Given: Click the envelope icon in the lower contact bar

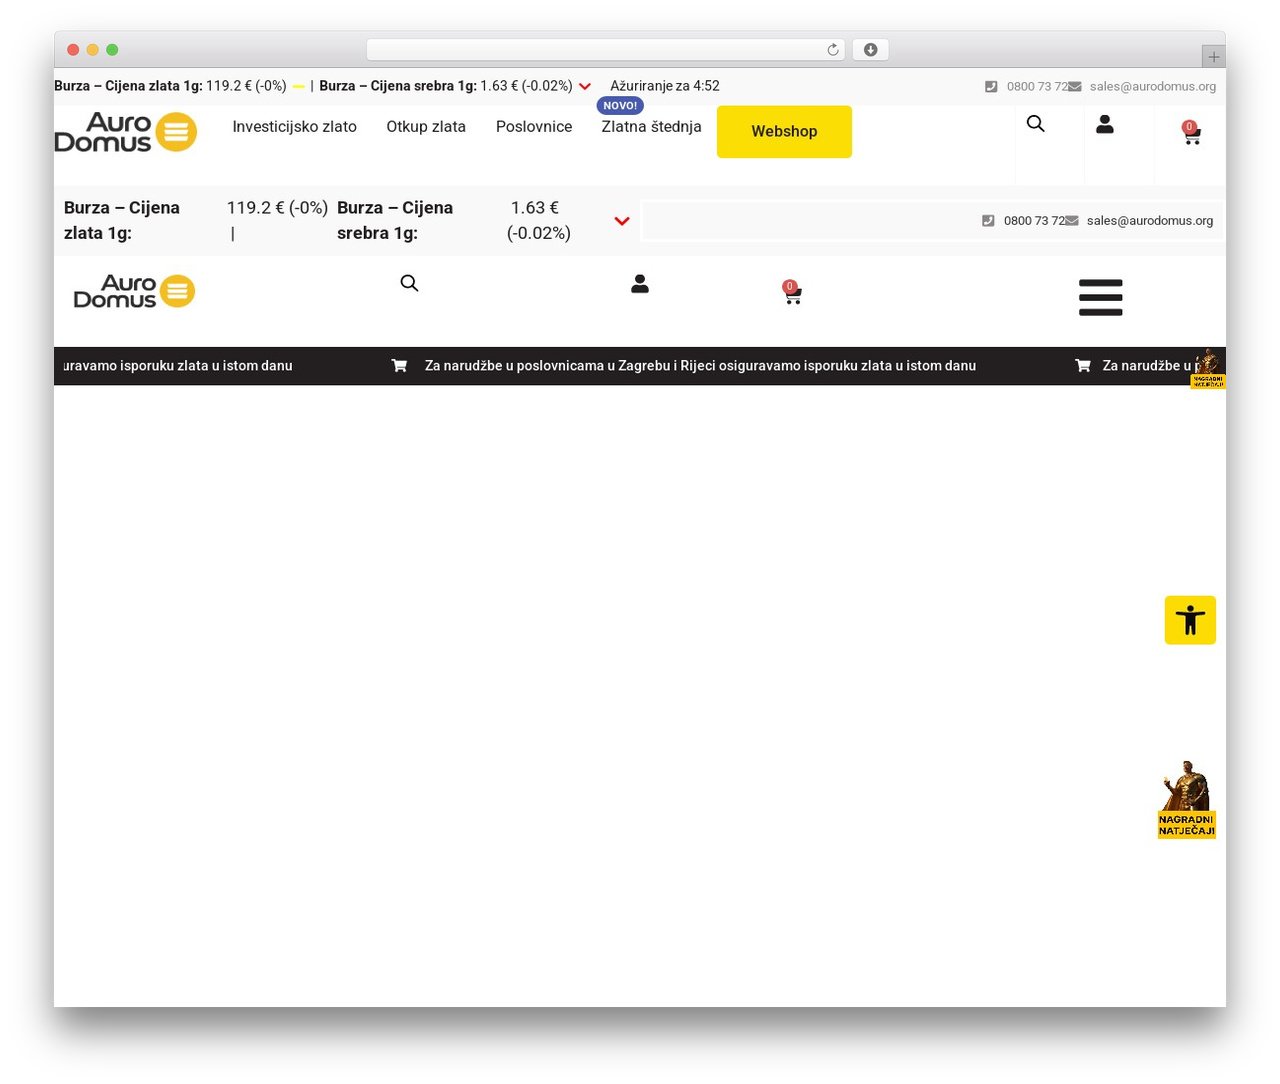Looking at the screenshot, I should click(1072, 221).
